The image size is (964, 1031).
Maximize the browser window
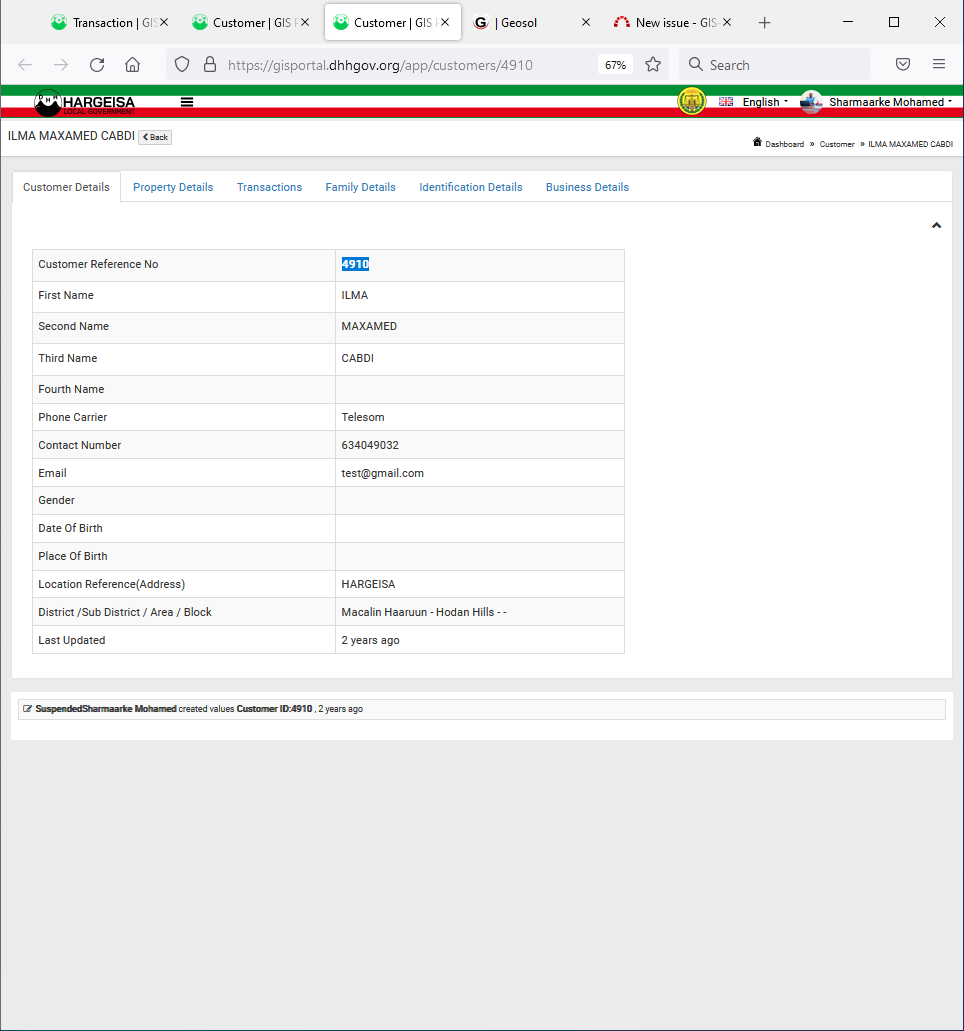pyautogui.click(x=894, y=22)
